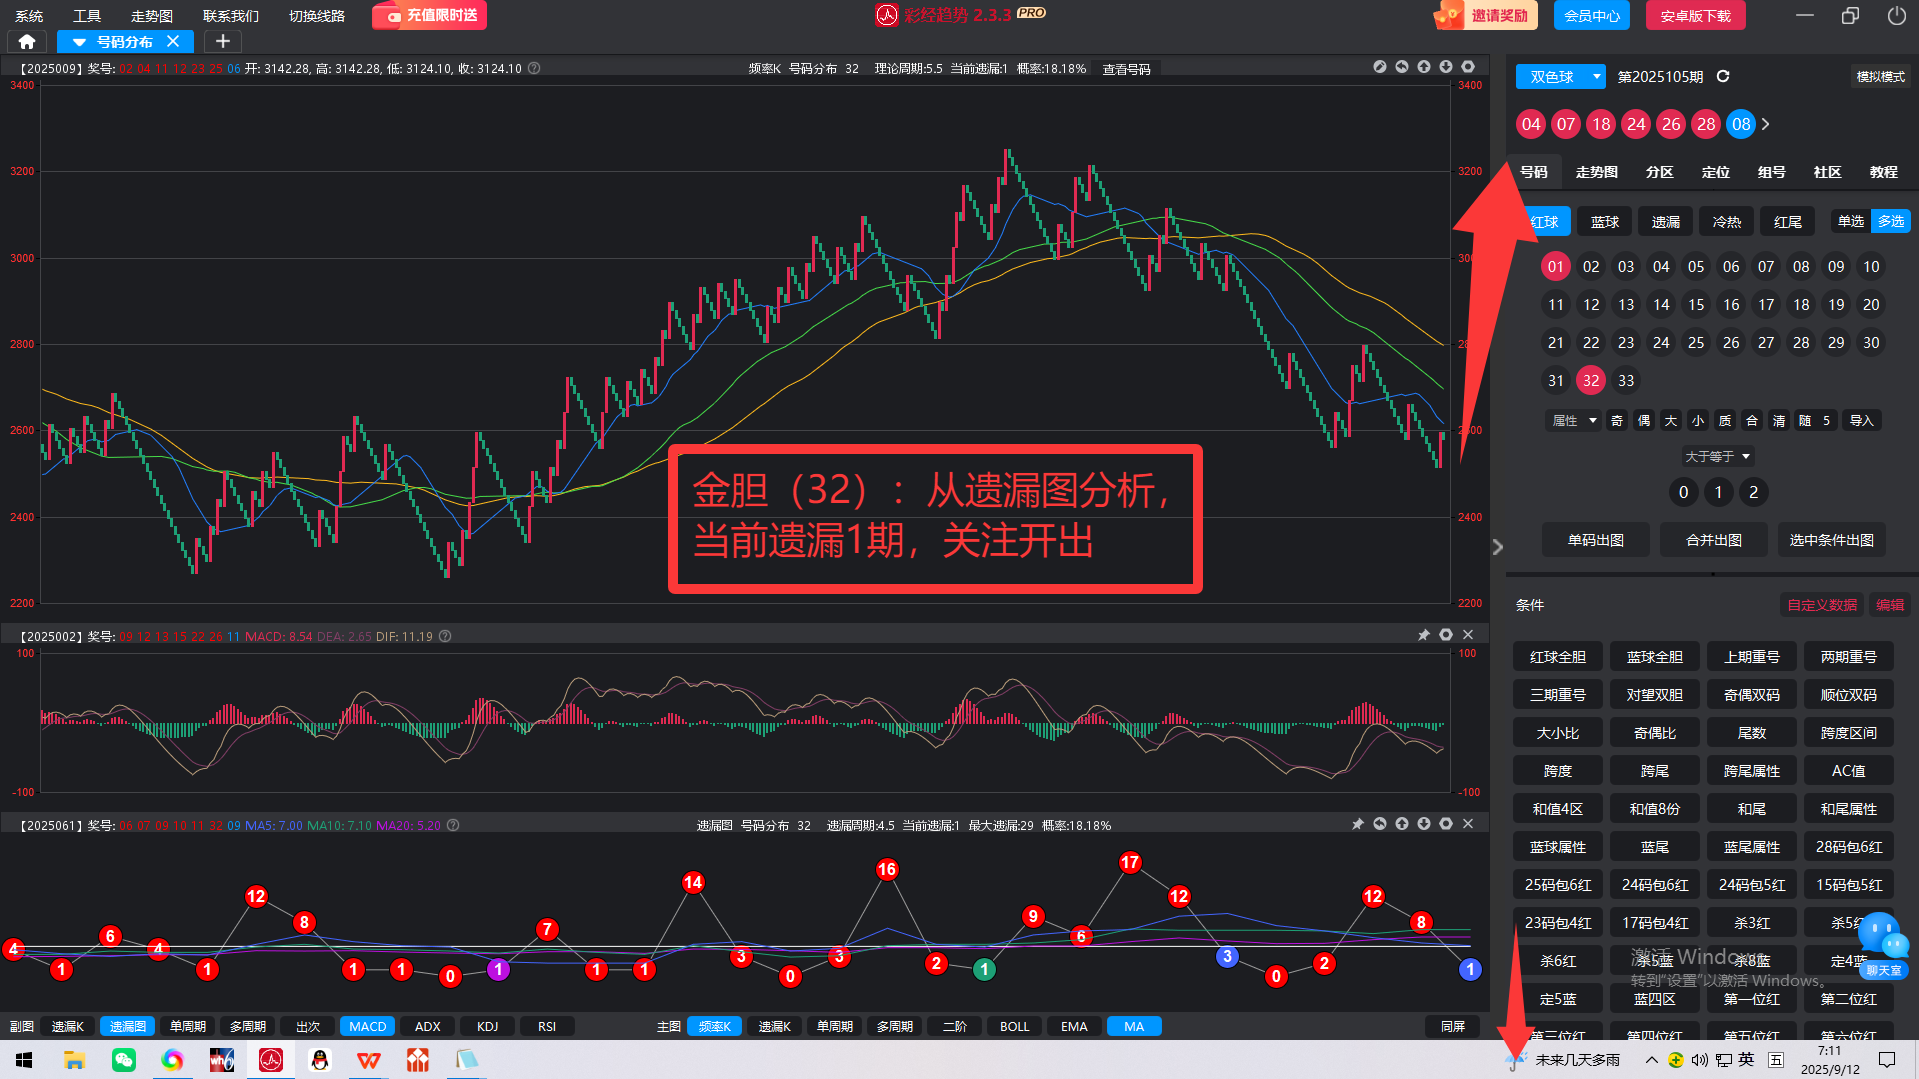Open help icon next to MACD values
This screenshot has width=1919, height=1079.
tap(445, 636)
